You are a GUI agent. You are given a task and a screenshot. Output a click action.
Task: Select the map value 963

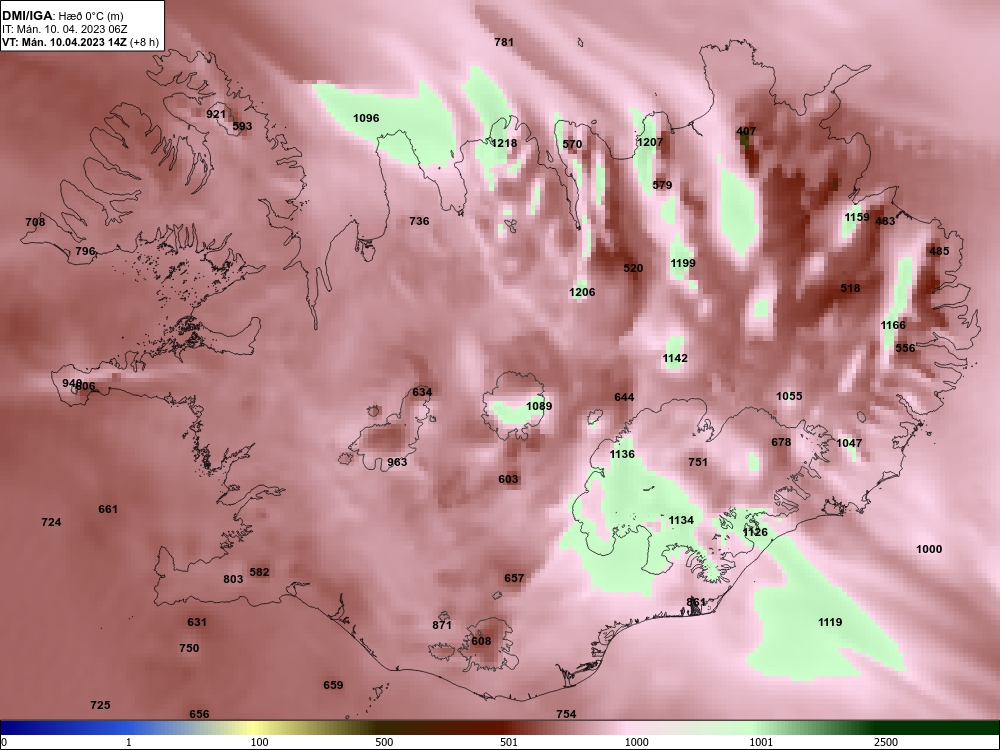tap(397, 462)
